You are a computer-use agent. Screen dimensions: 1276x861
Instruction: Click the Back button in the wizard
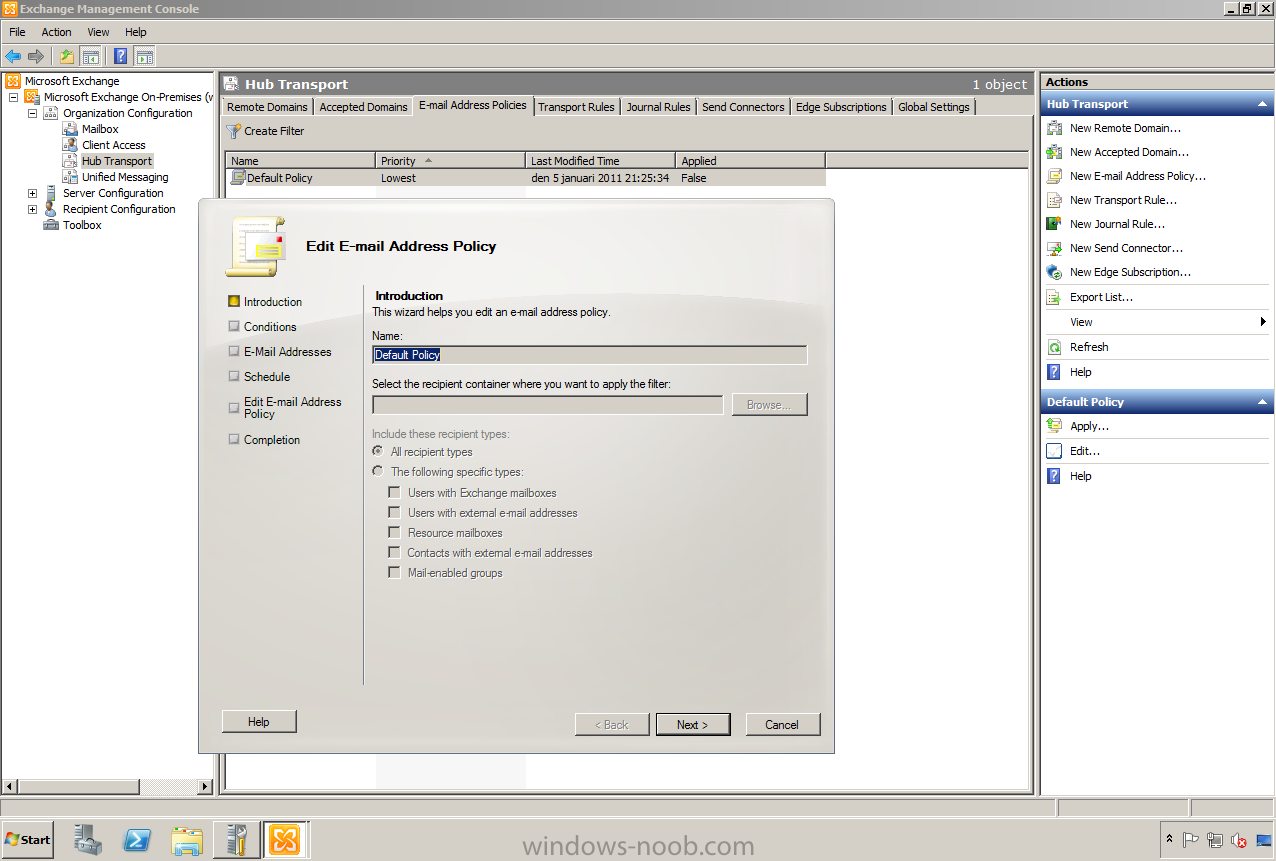coord(612,725)
